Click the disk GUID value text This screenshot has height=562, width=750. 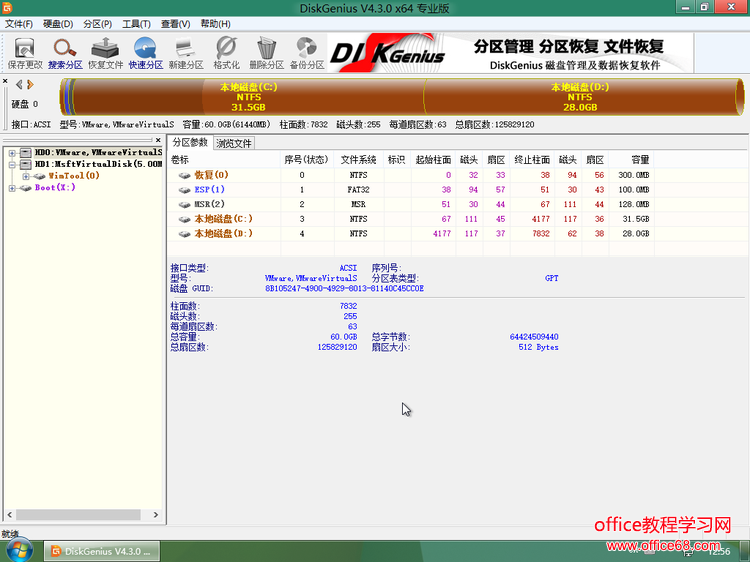tap(344, 289)
